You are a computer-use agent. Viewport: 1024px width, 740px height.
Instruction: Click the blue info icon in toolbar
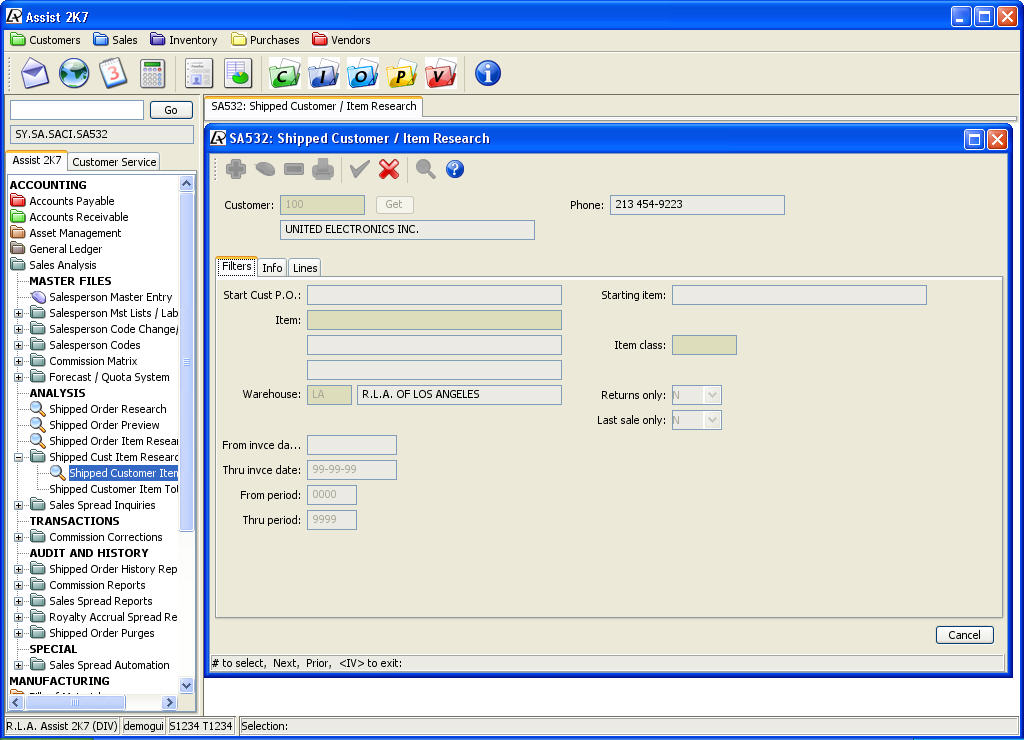pyautogui.click(x=487, y=73)
